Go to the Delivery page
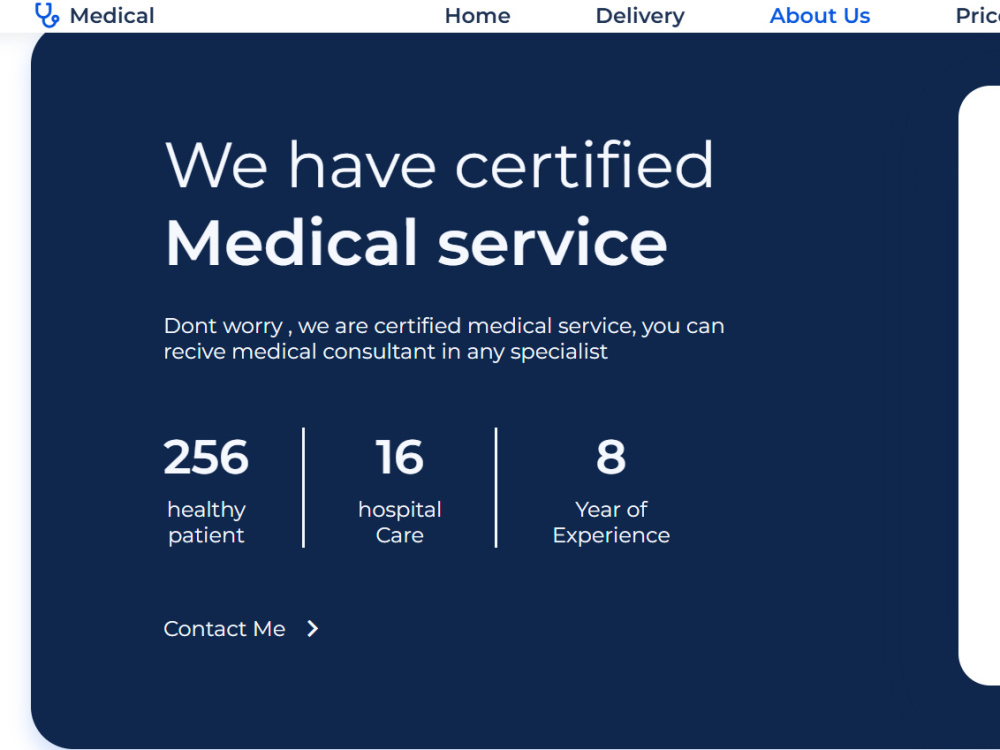The width and height of the screenshot is (1000, 750). [x=640, y=16]
